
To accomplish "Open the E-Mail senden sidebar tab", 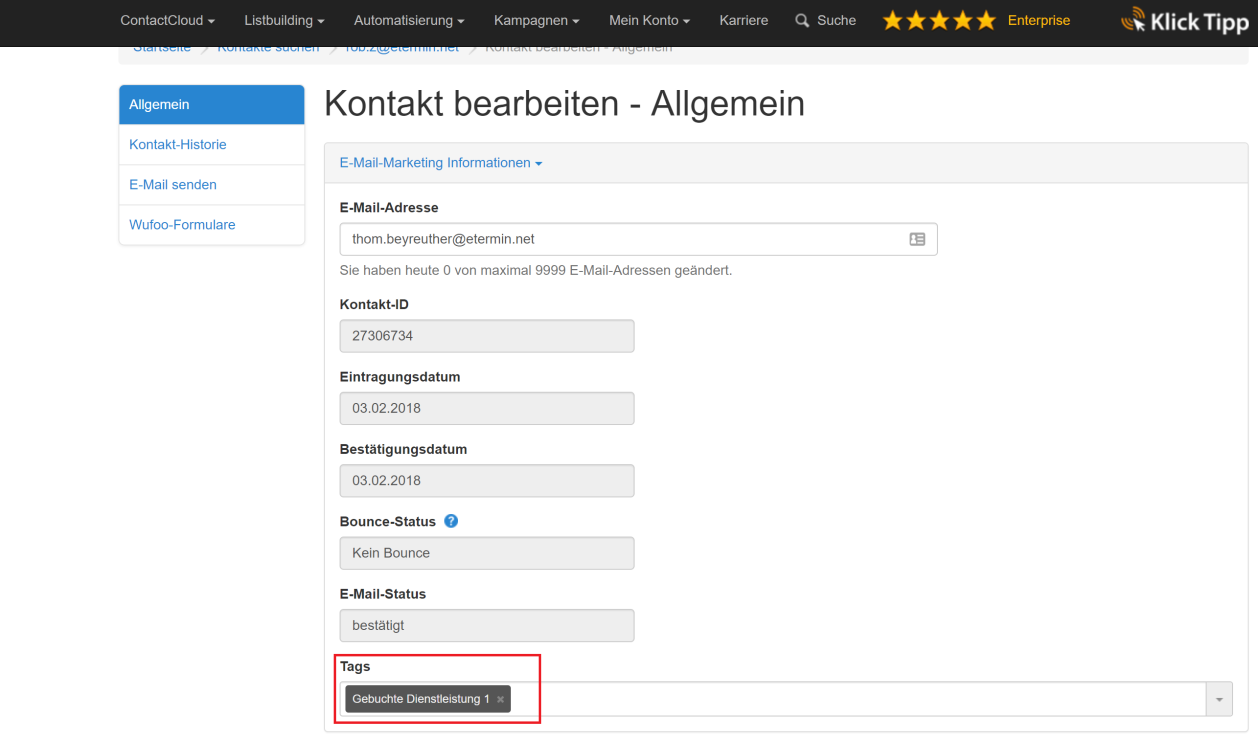I will (x=211, y=185).
